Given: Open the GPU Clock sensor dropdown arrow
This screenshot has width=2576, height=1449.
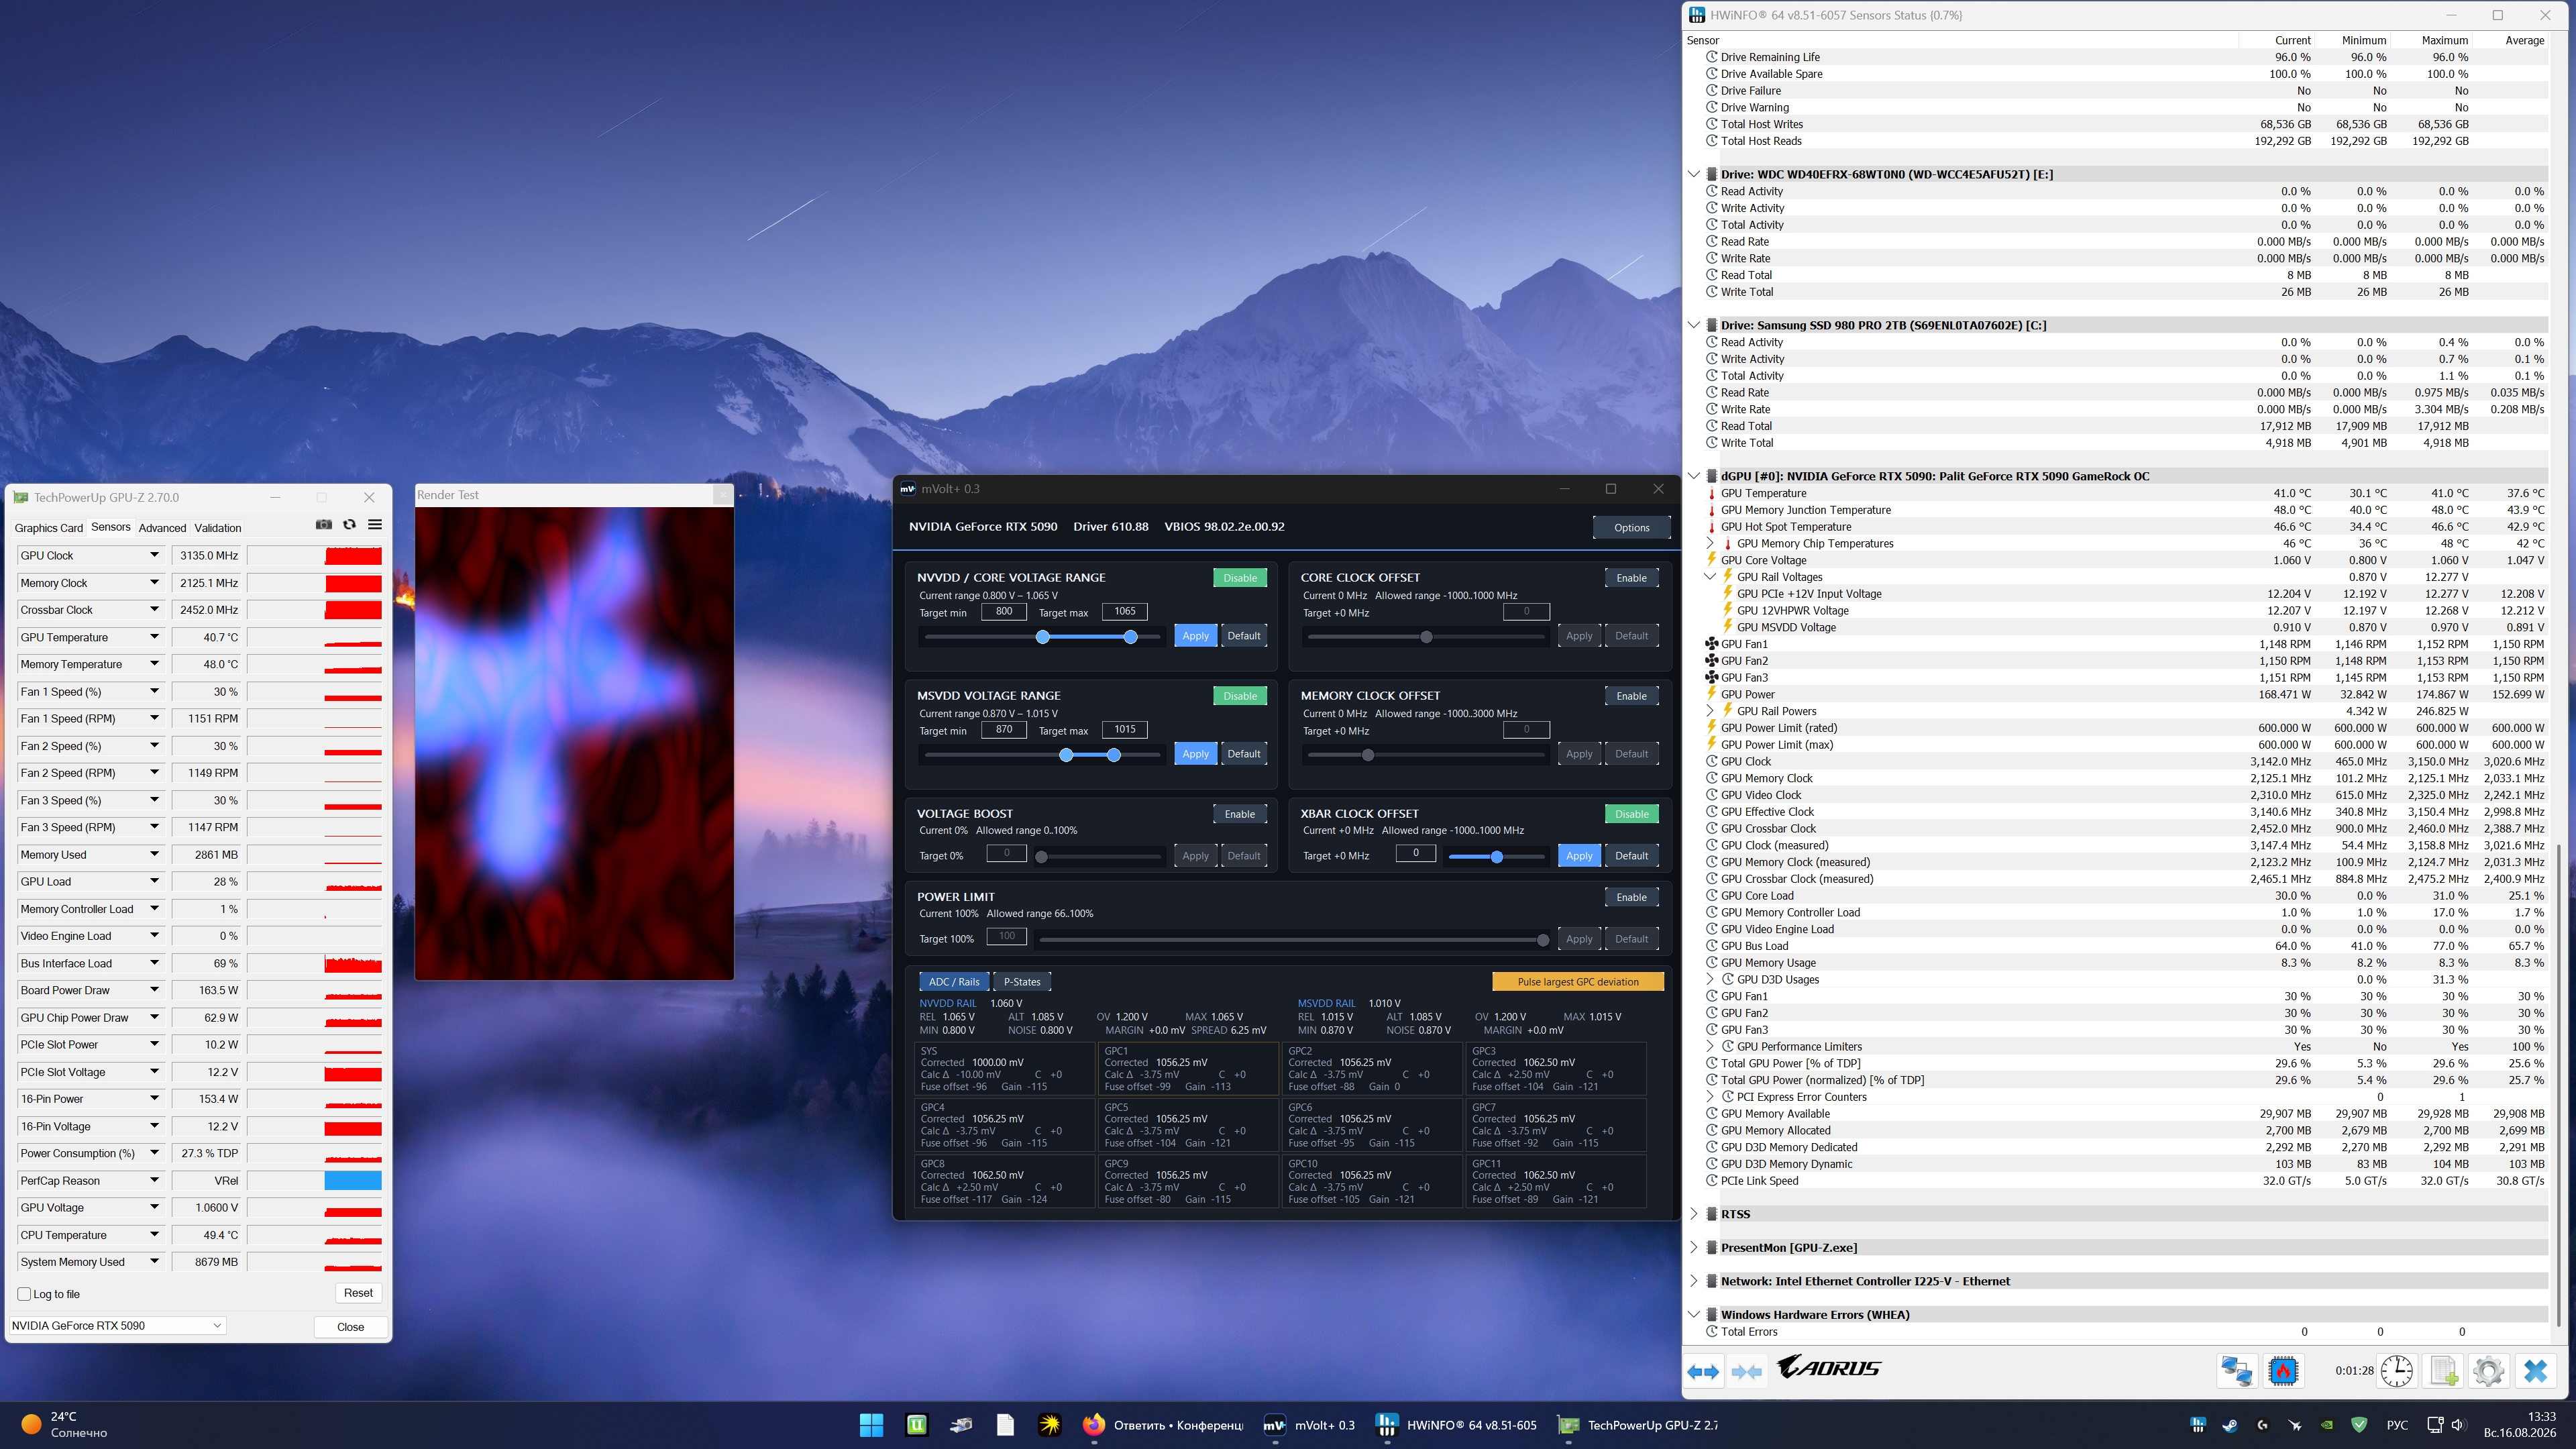Looking at the screenshot, I should click(154, 555).
